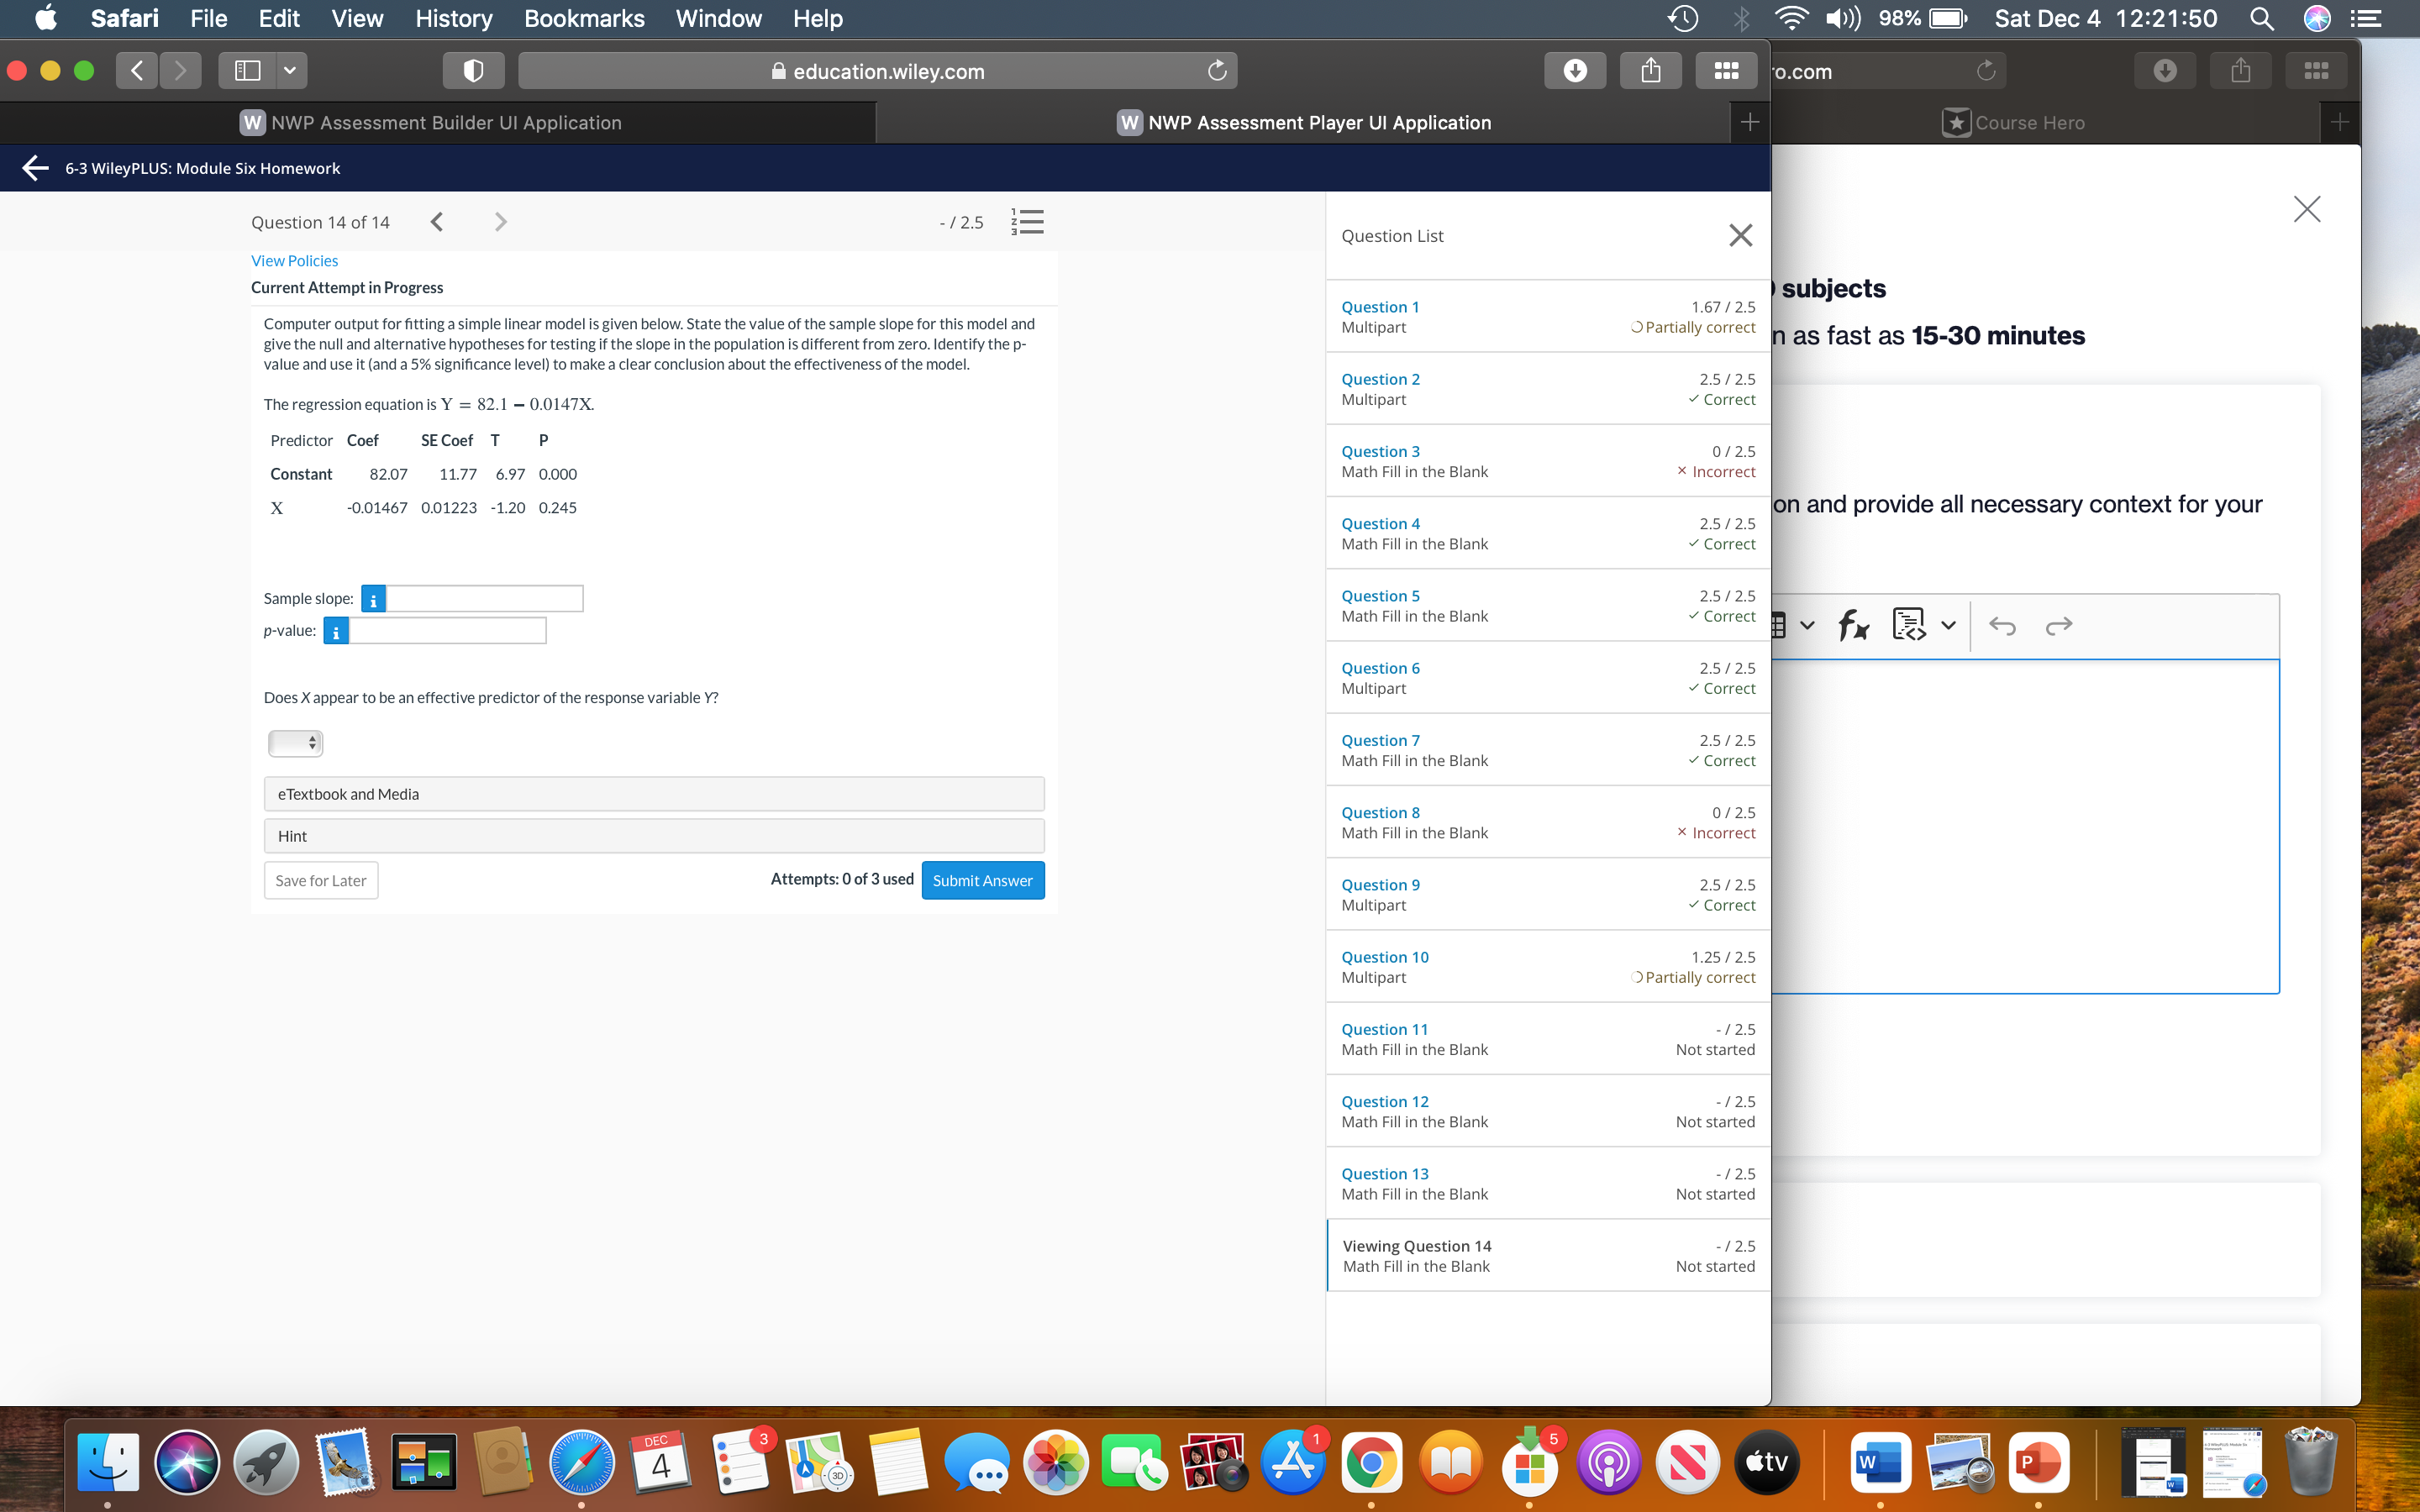
Task: Close the Question List panel
Action: (x=1740, y=236)
